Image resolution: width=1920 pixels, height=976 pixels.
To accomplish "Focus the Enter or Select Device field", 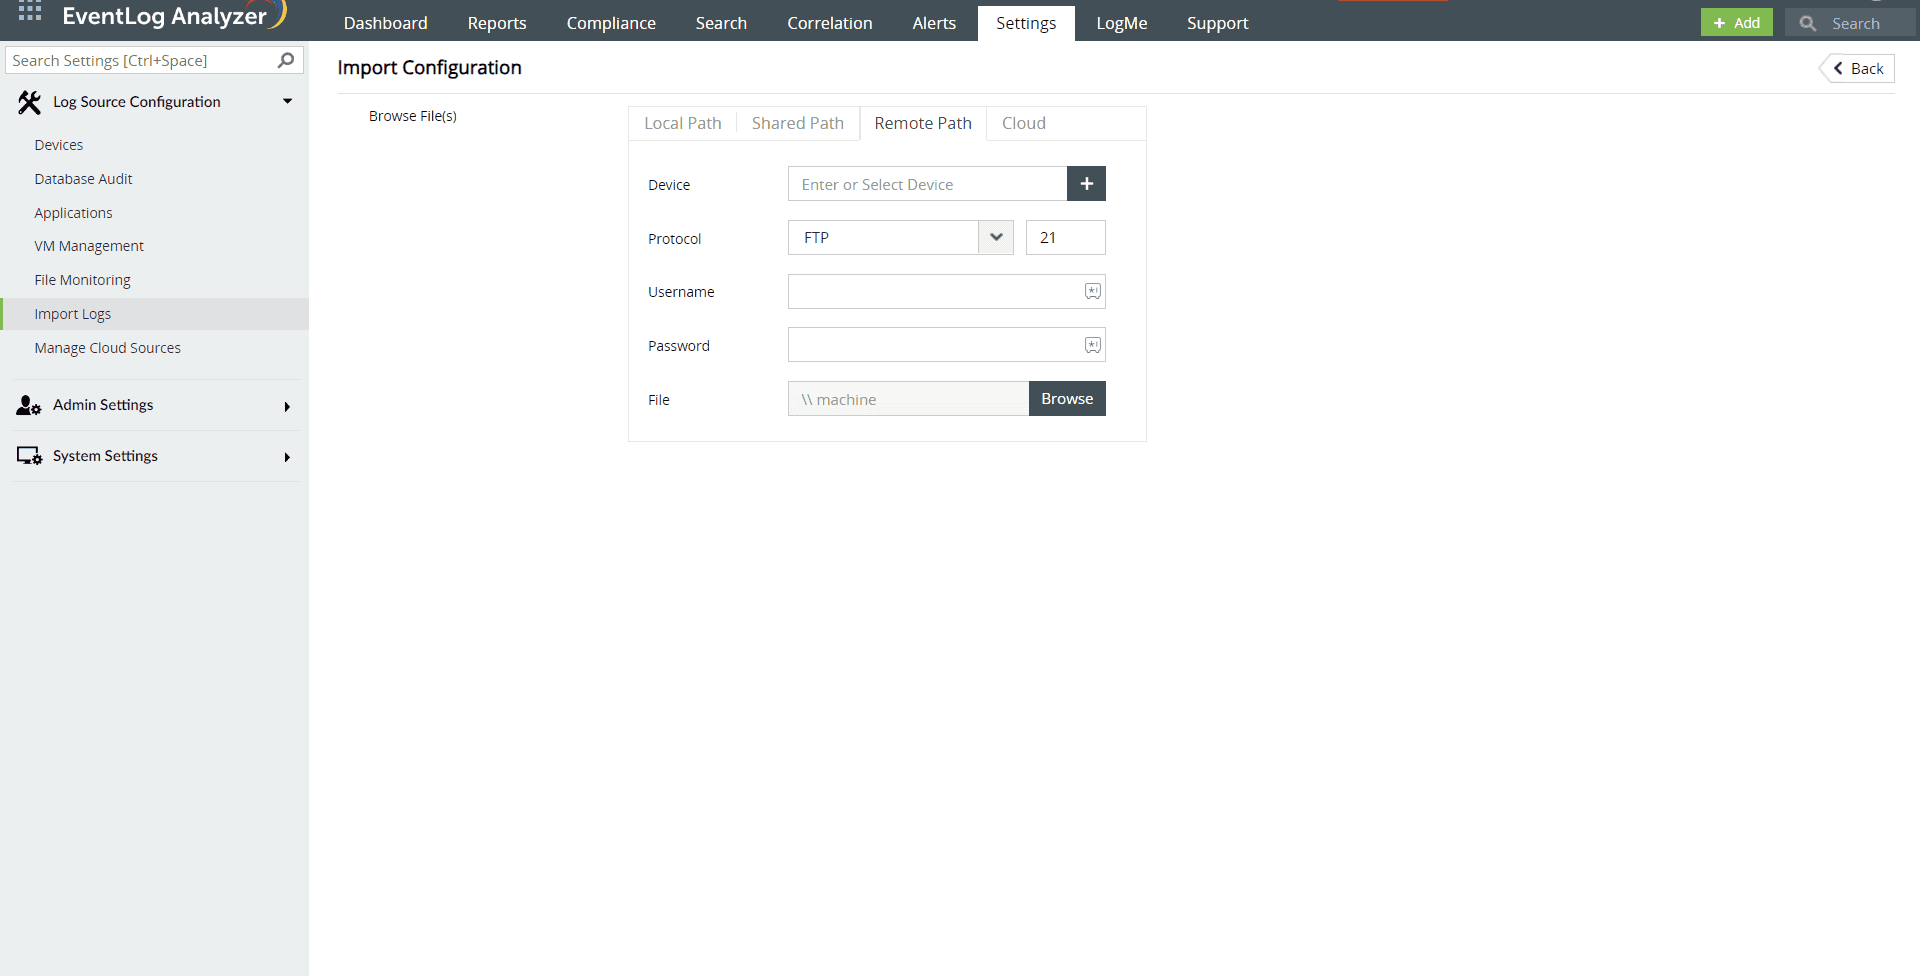I will [927, 184].
